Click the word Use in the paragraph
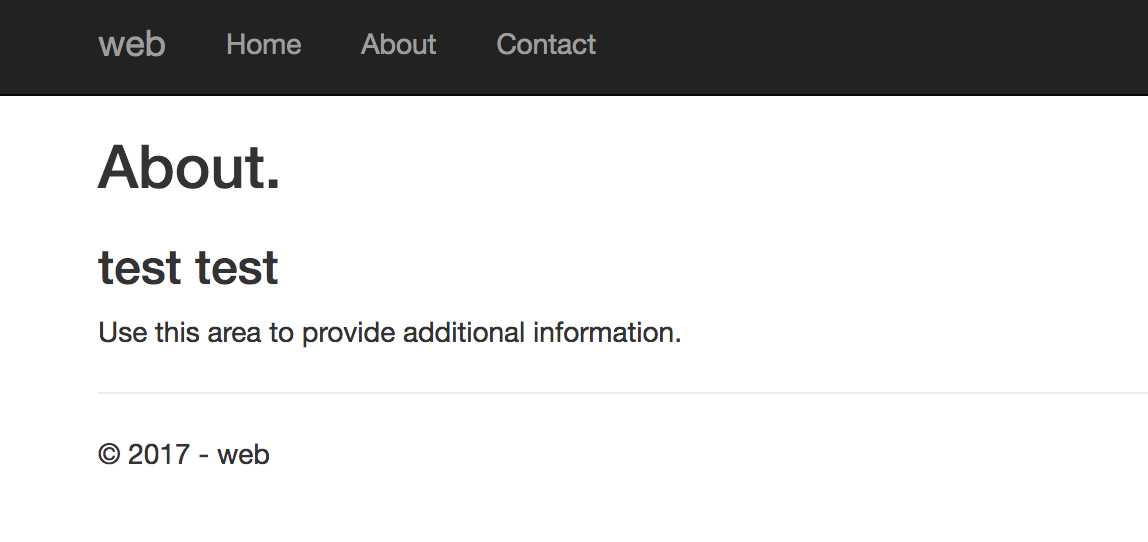This screenshot has width=1148, height=542. tap(122, 332)
